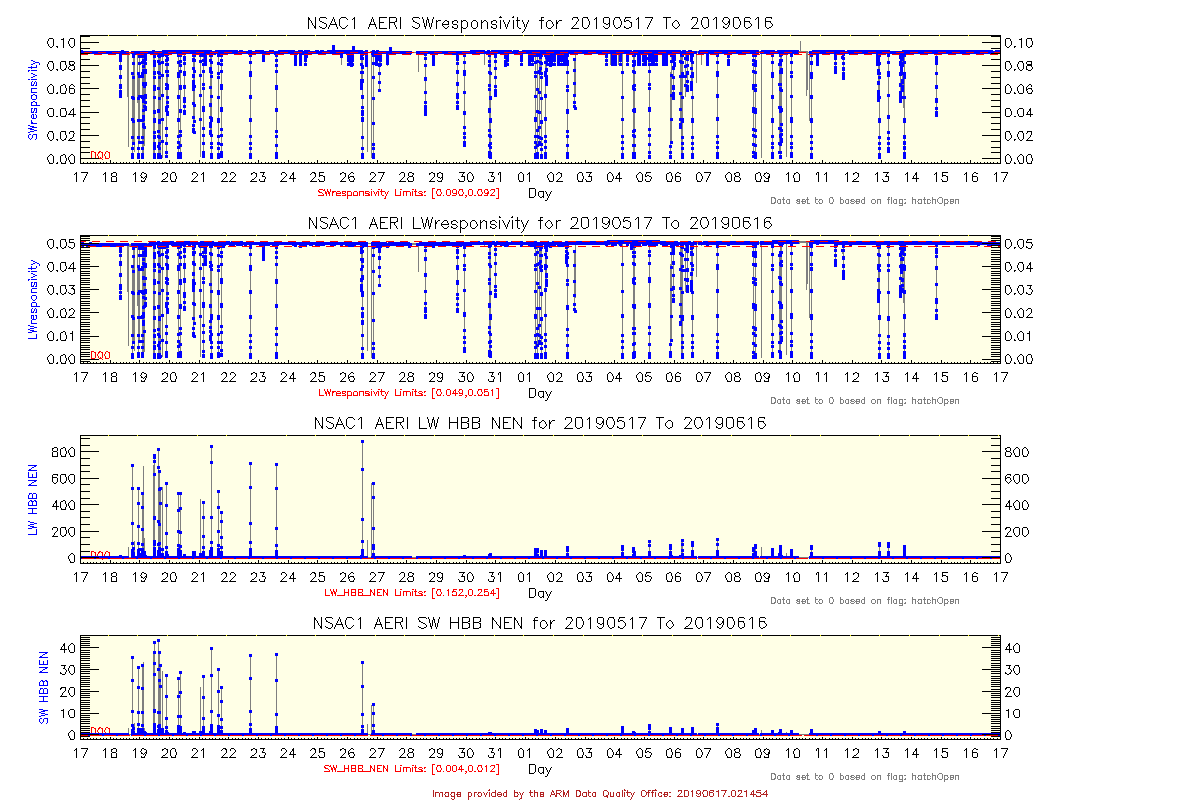This screenshot has width=1200, height=800.
Task: Click the SW_HBB_NEN Limits label
Action: 411,769
